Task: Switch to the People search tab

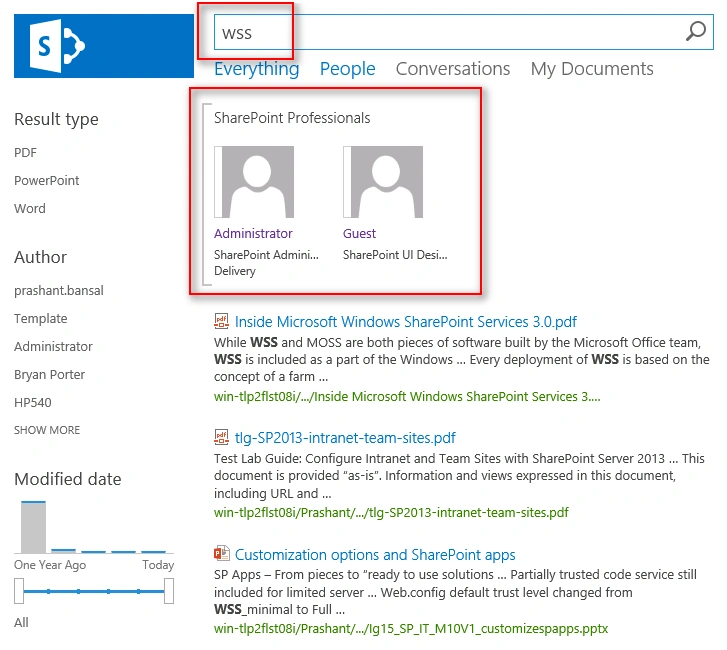Action: [x=347, y=69]
